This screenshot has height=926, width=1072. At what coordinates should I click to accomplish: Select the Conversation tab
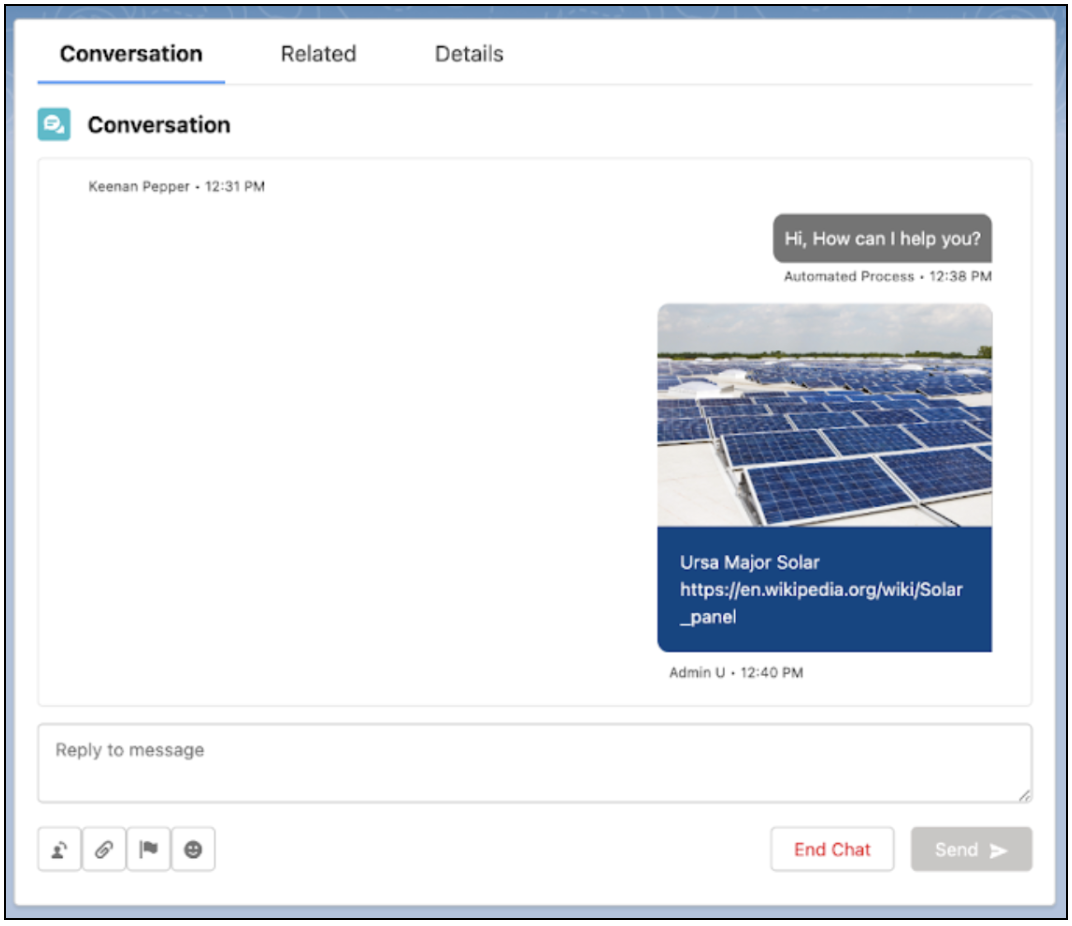(130, 54)
